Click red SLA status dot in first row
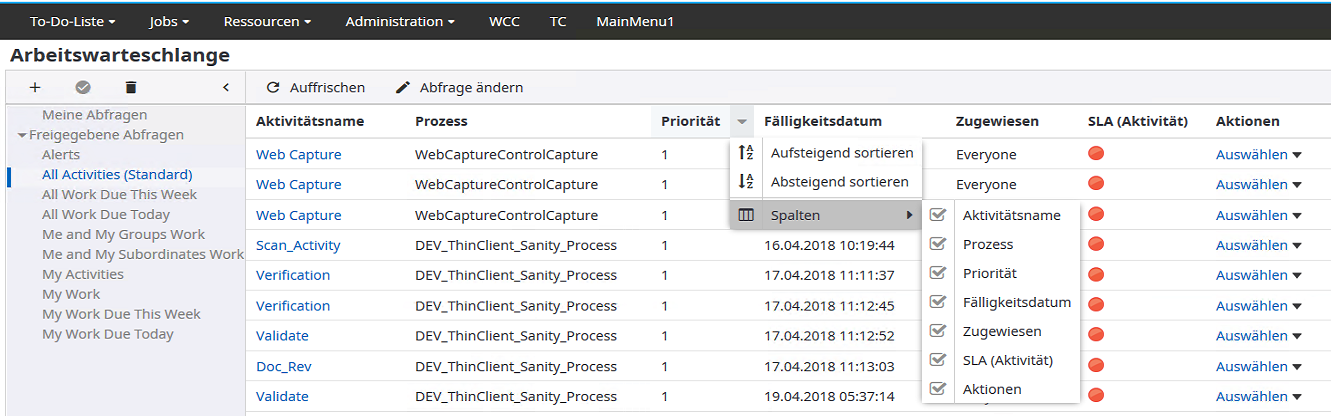 click(1096, 154)
